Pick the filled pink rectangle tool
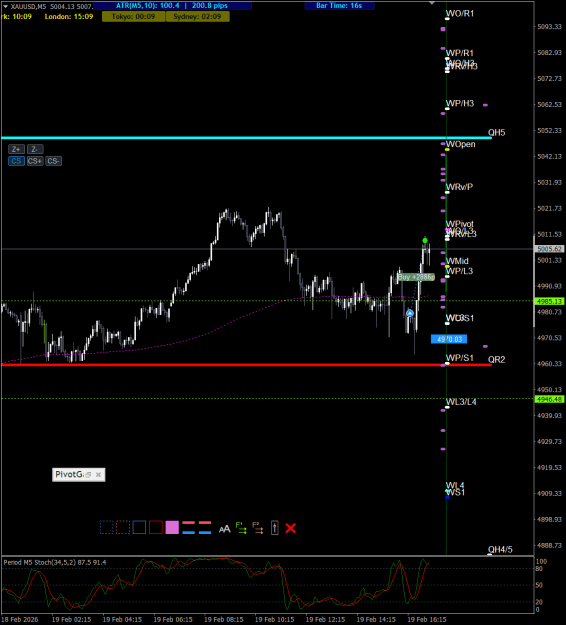Image resolution: width=566 pixels, height=625 pixels. click(172, 527)
